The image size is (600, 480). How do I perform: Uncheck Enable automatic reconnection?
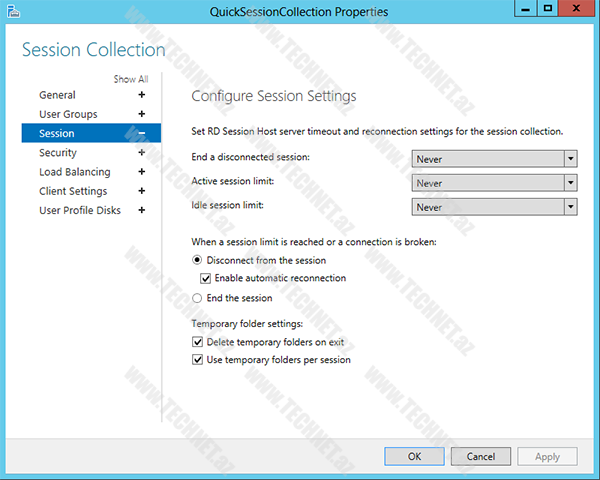tap(207, 278)
